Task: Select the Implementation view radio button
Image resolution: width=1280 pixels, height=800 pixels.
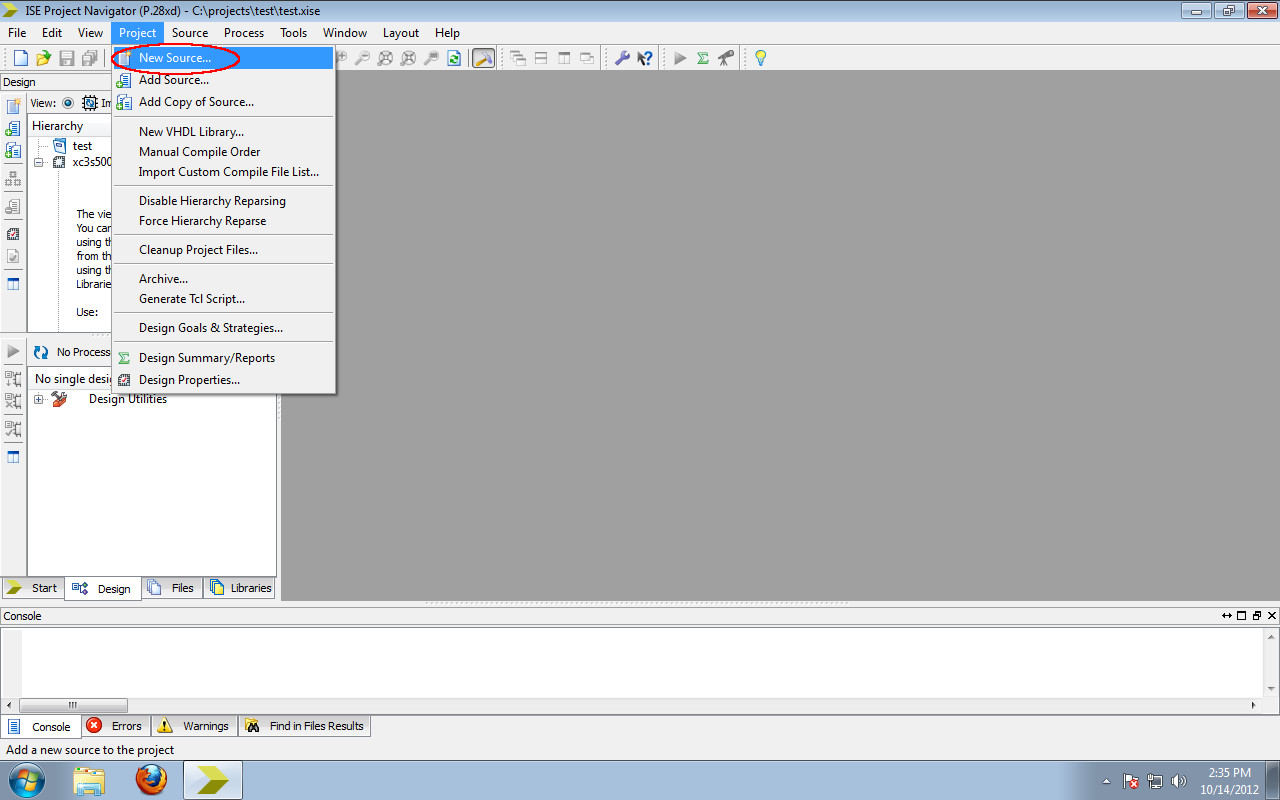Action: (67, 103)
